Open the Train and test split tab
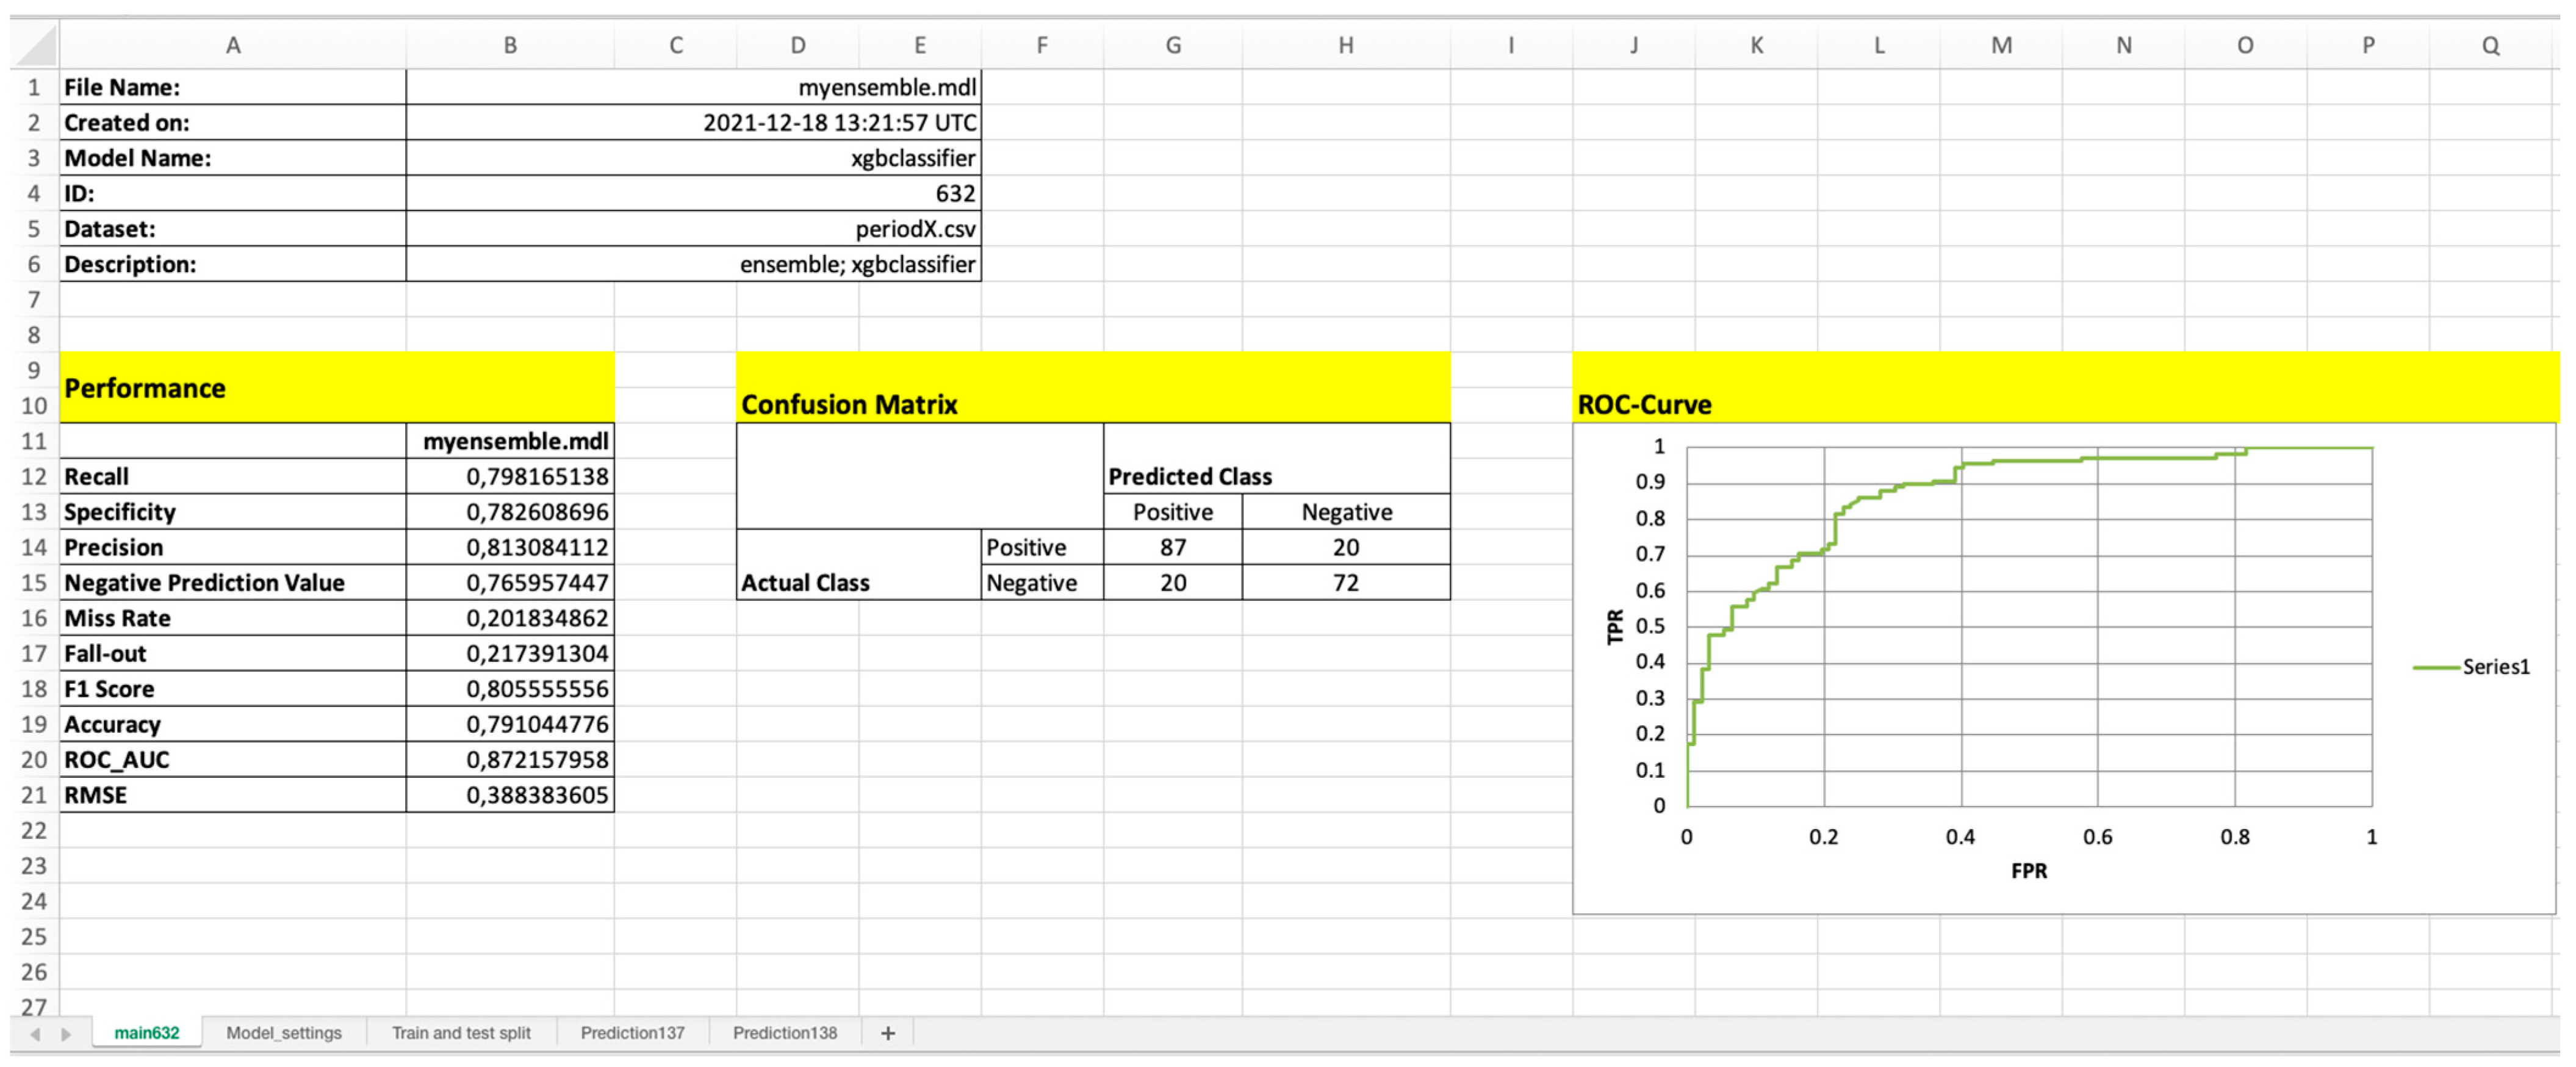Viewport: 2576px width, 1067px height. (x=460, y=1033)
